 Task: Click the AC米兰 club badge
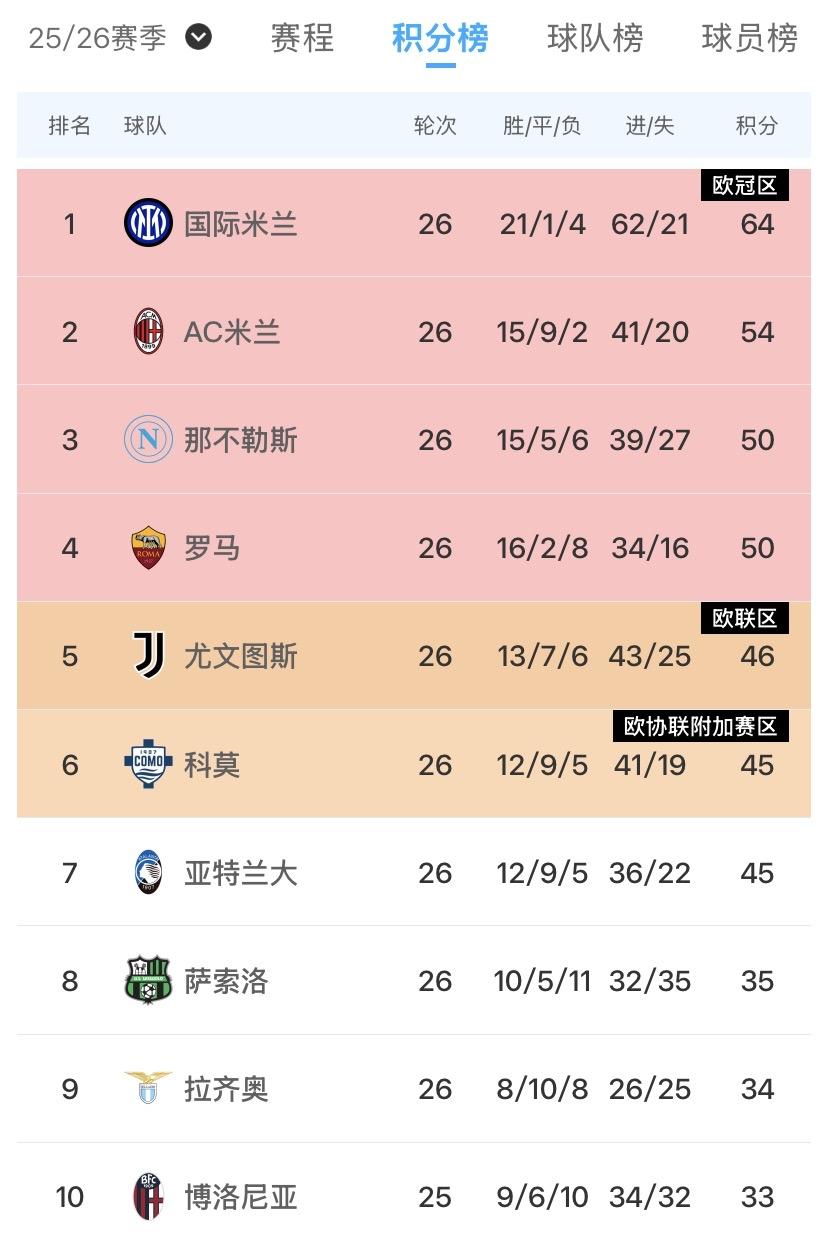[x=148, y=331]
